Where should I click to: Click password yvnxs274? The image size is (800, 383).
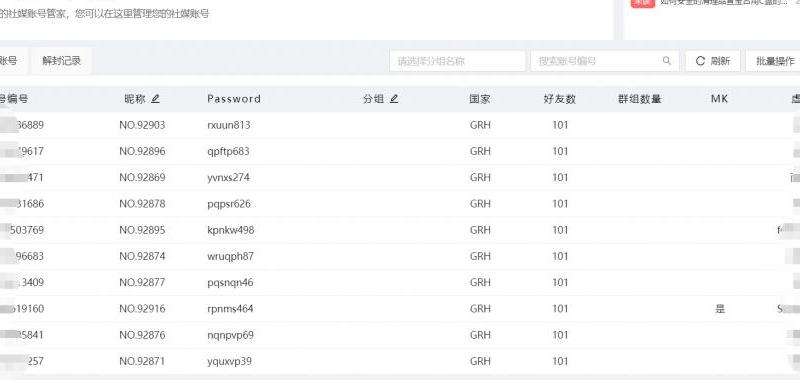click(229, 177)
